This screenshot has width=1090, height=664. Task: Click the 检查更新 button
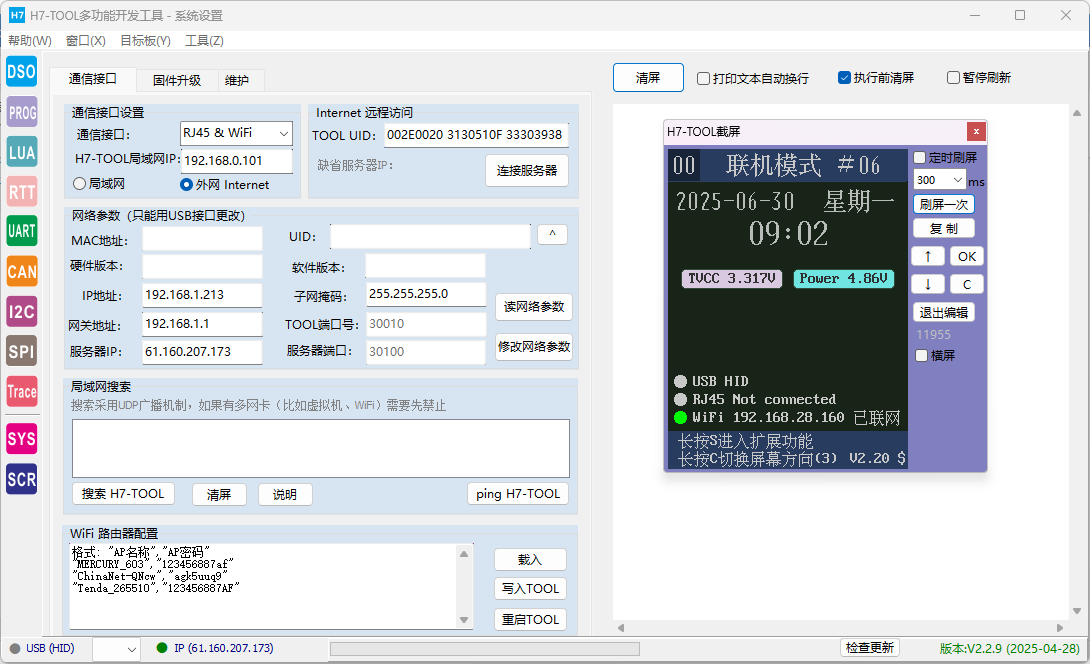pos(870,647)
